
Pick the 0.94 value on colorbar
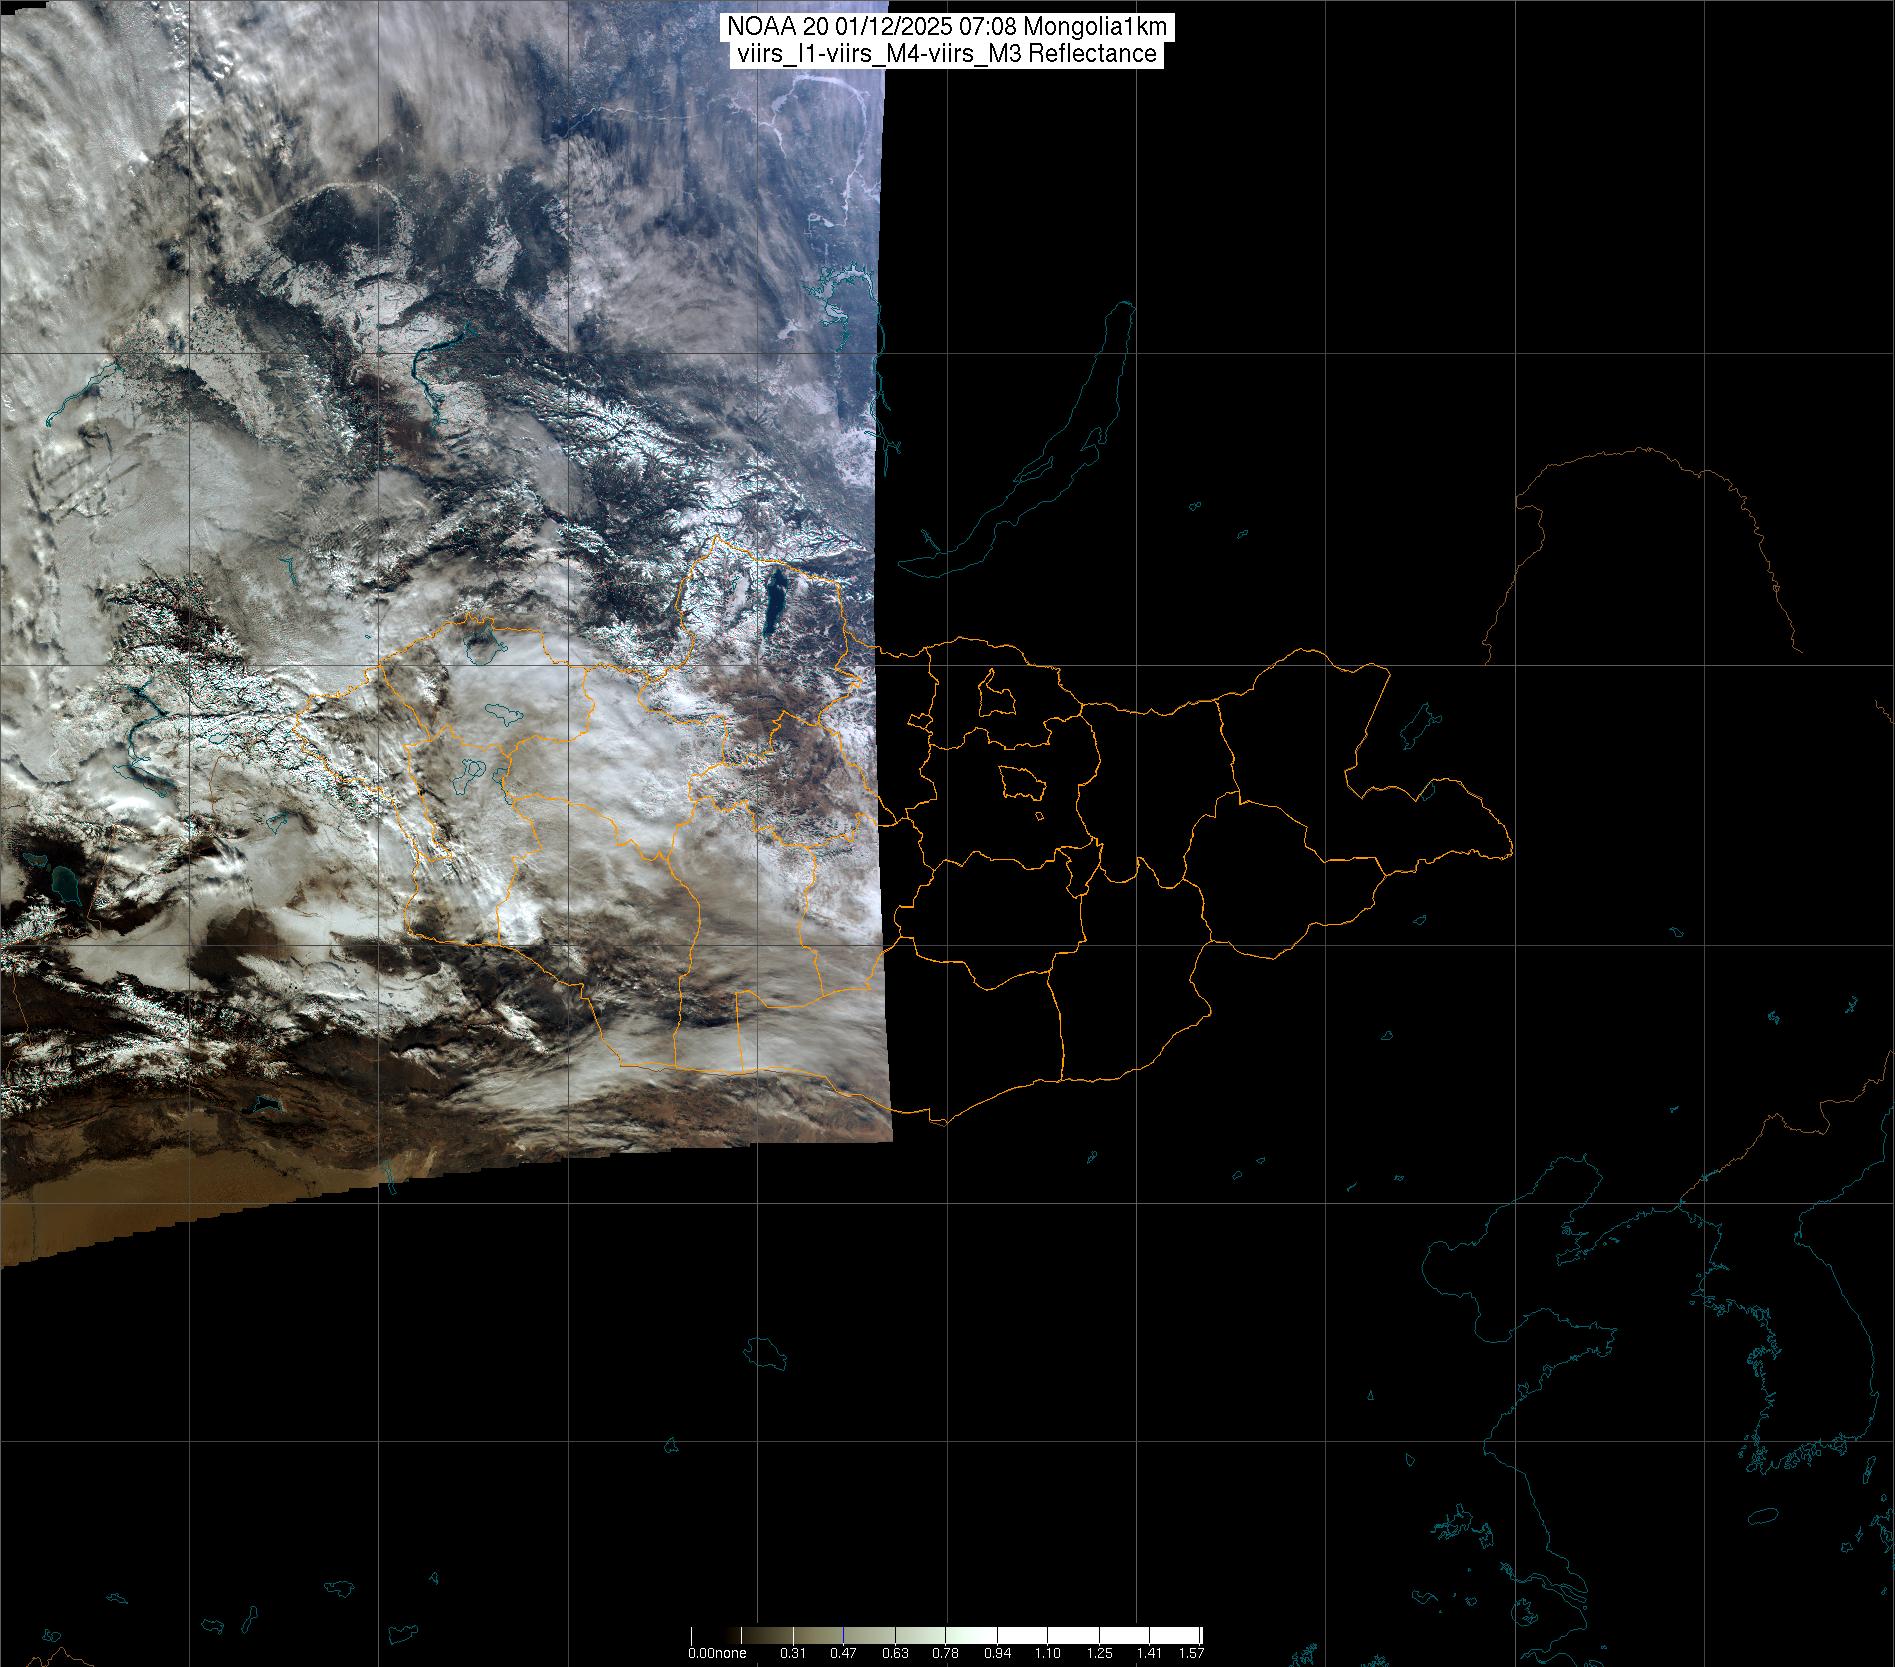pos(997,1653)
